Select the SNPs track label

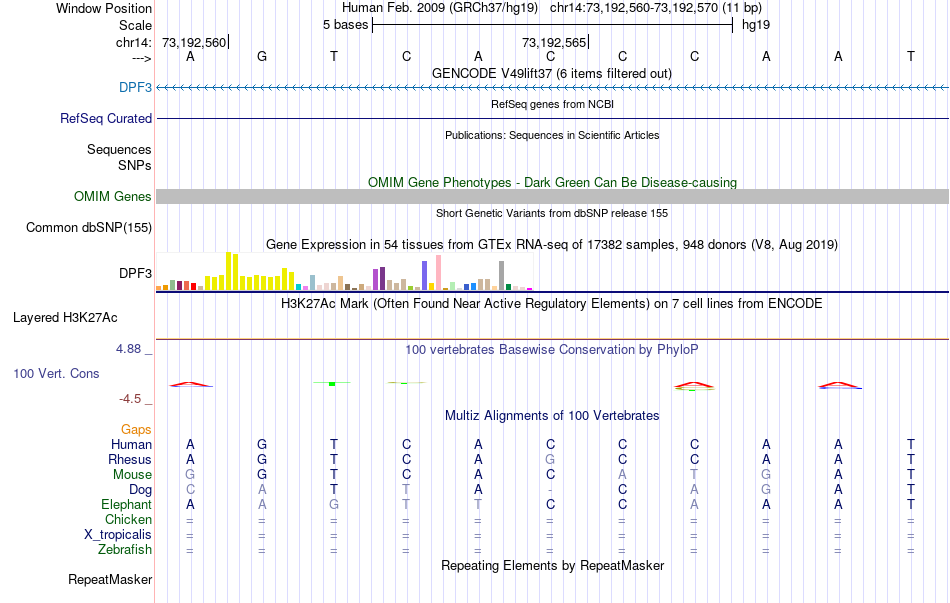coord(135,165)
